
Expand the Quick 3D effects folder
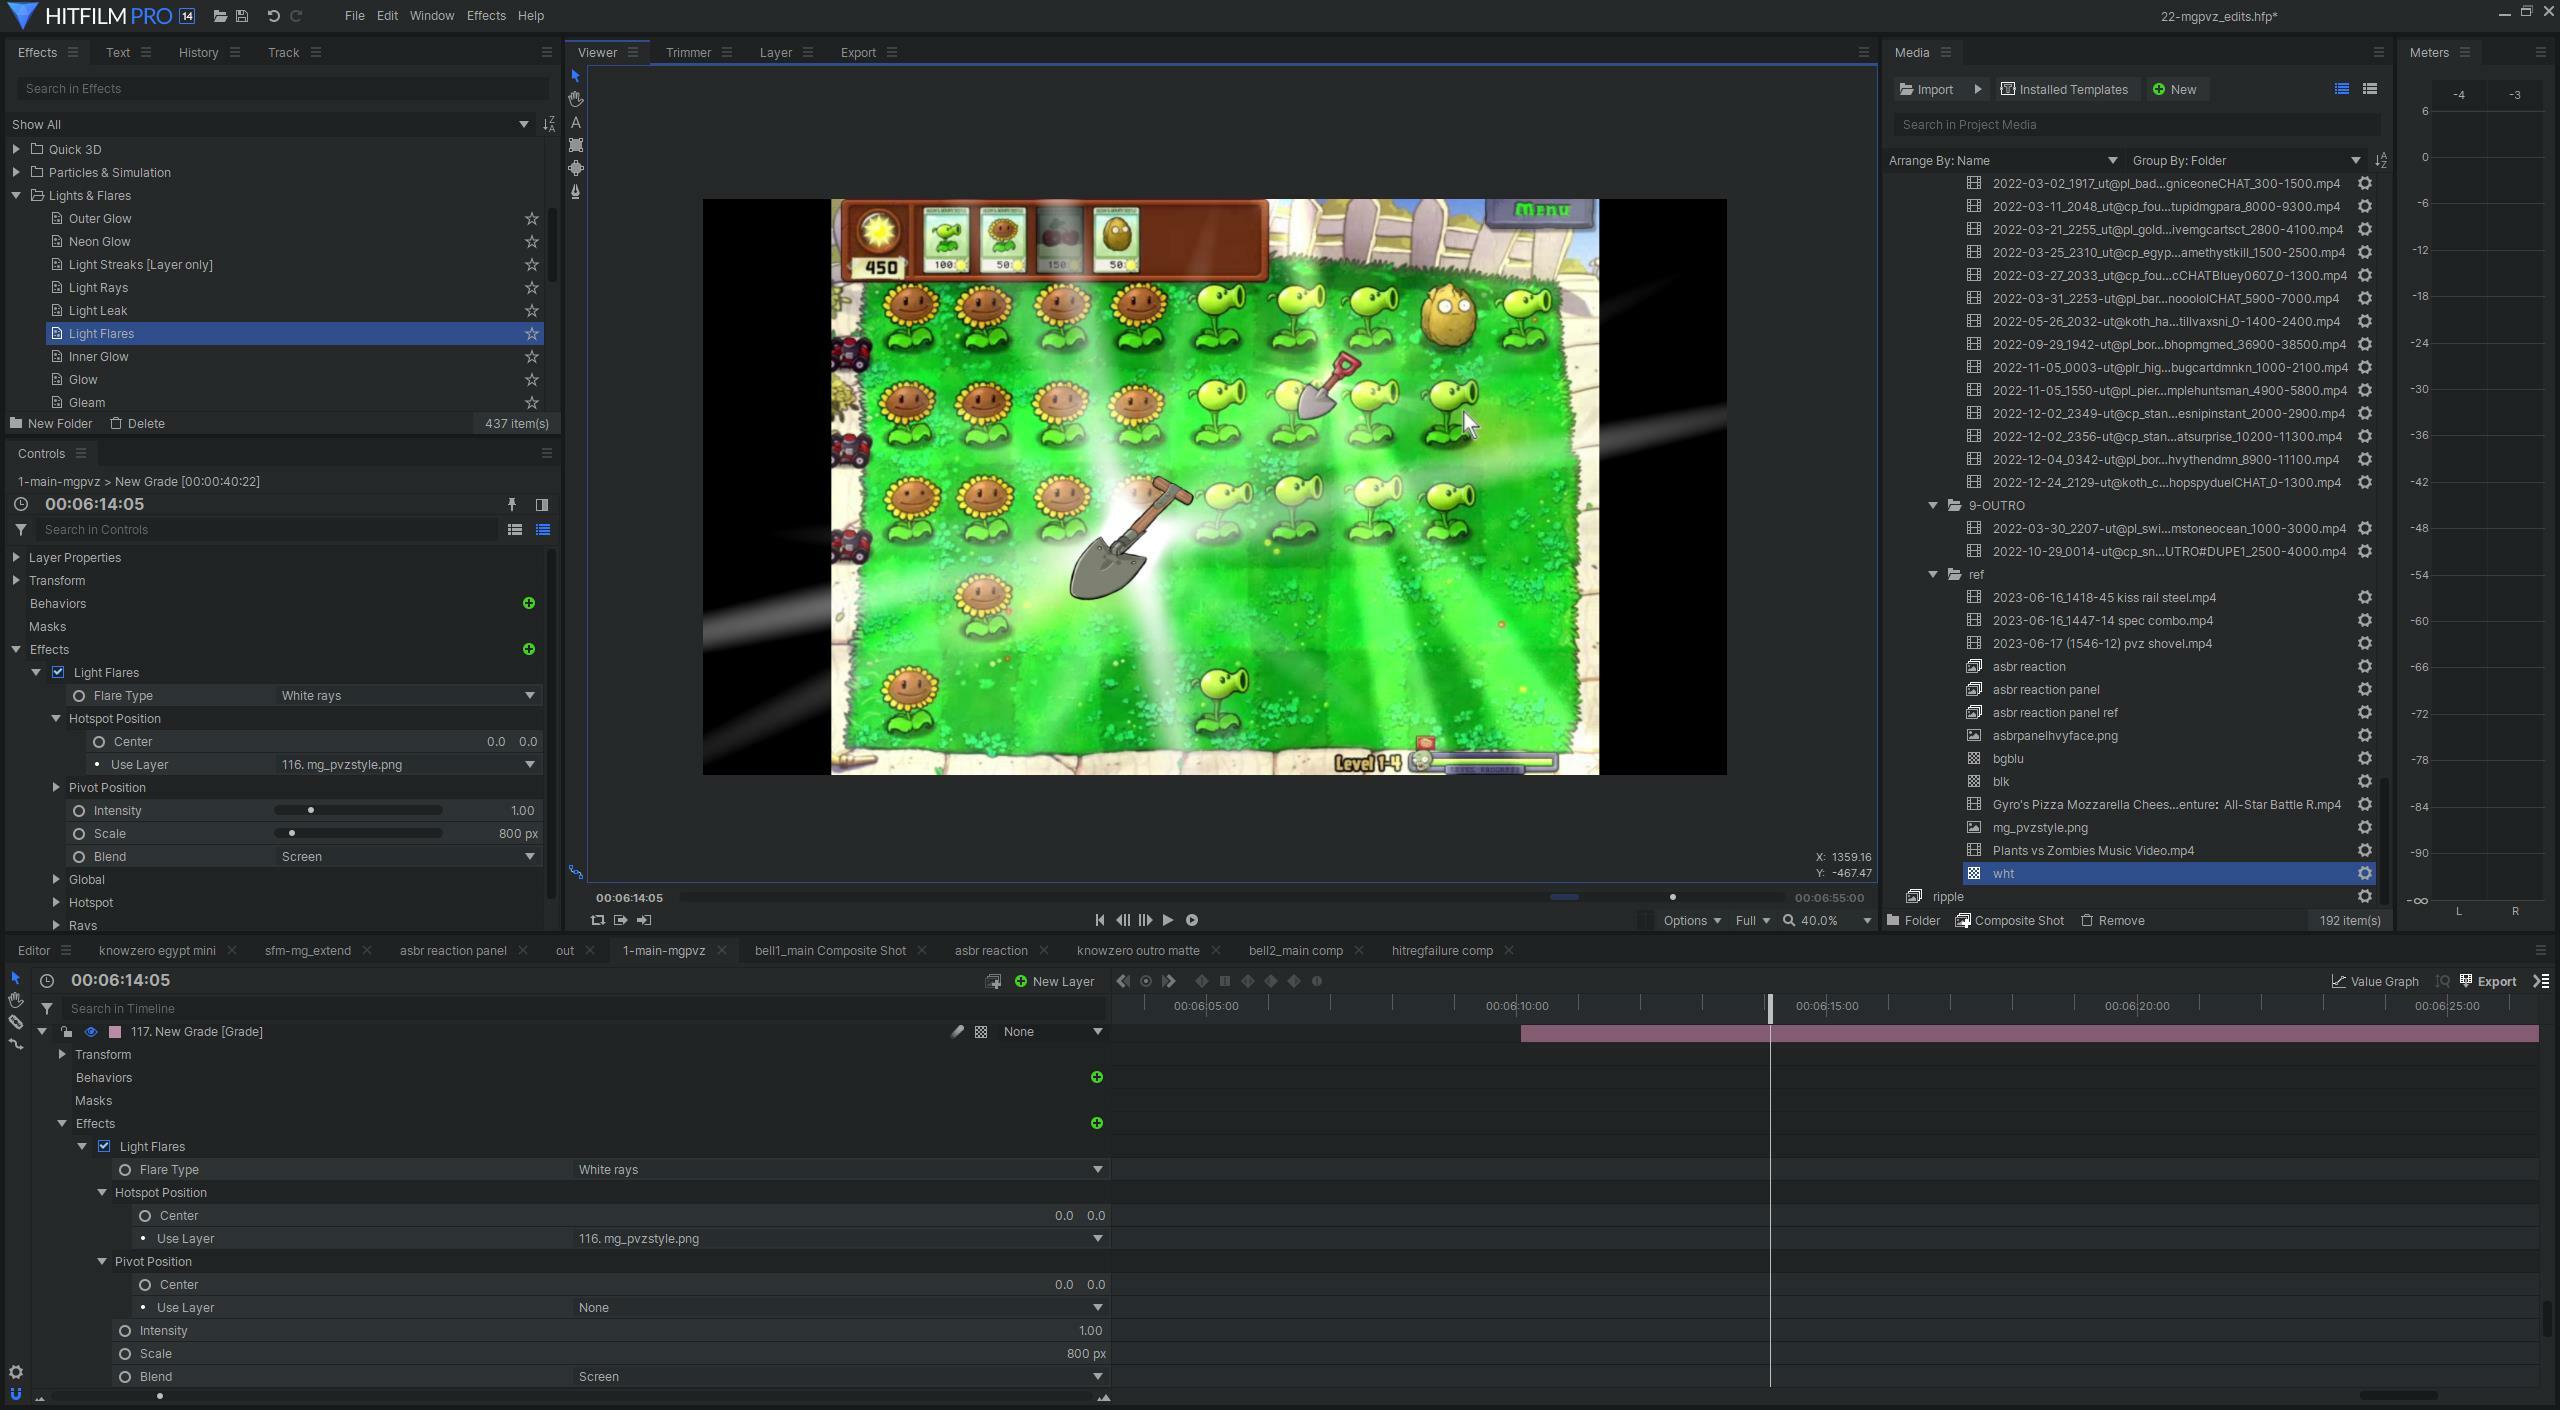[x=16, y=149]
